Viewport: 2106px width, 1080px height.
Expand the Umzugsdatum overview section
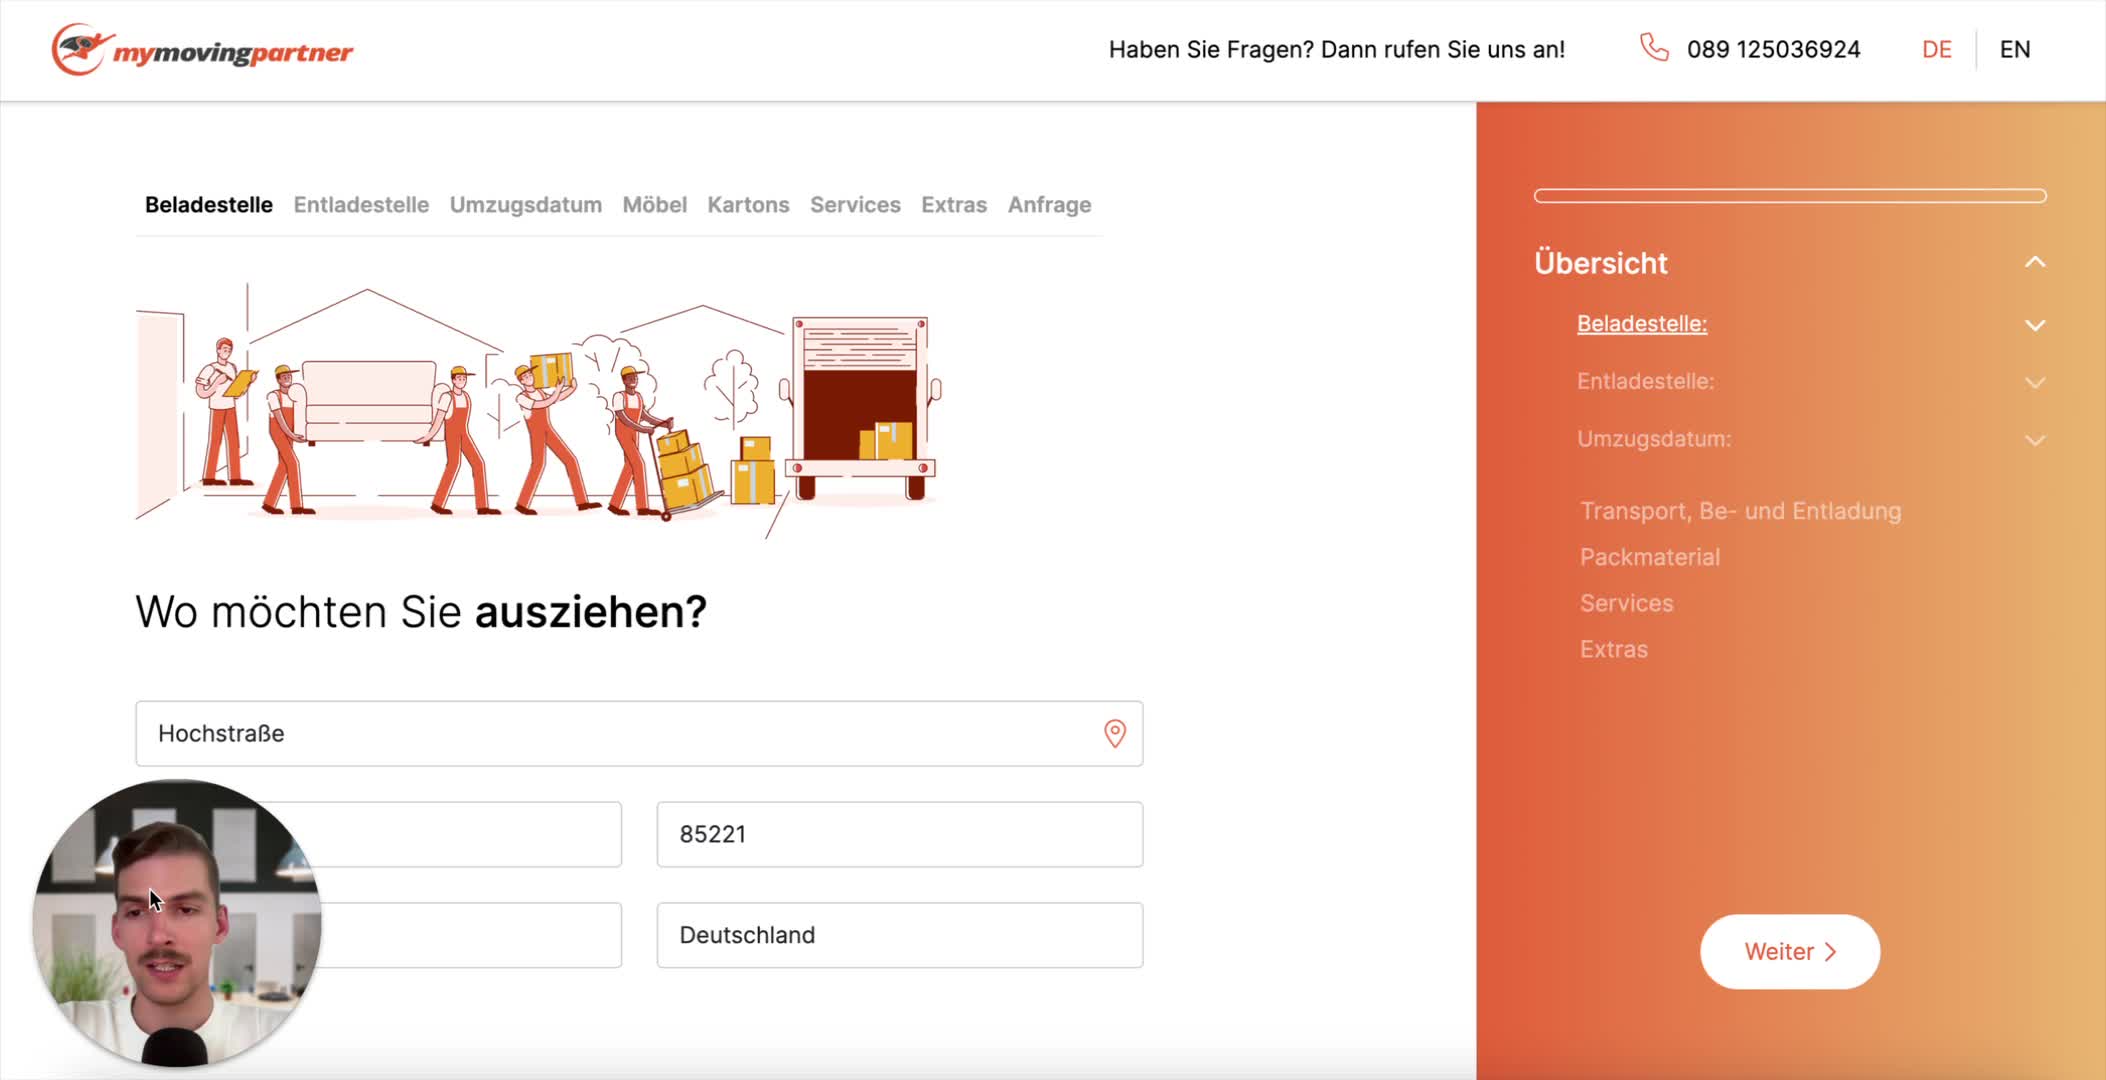[2035, 440]
